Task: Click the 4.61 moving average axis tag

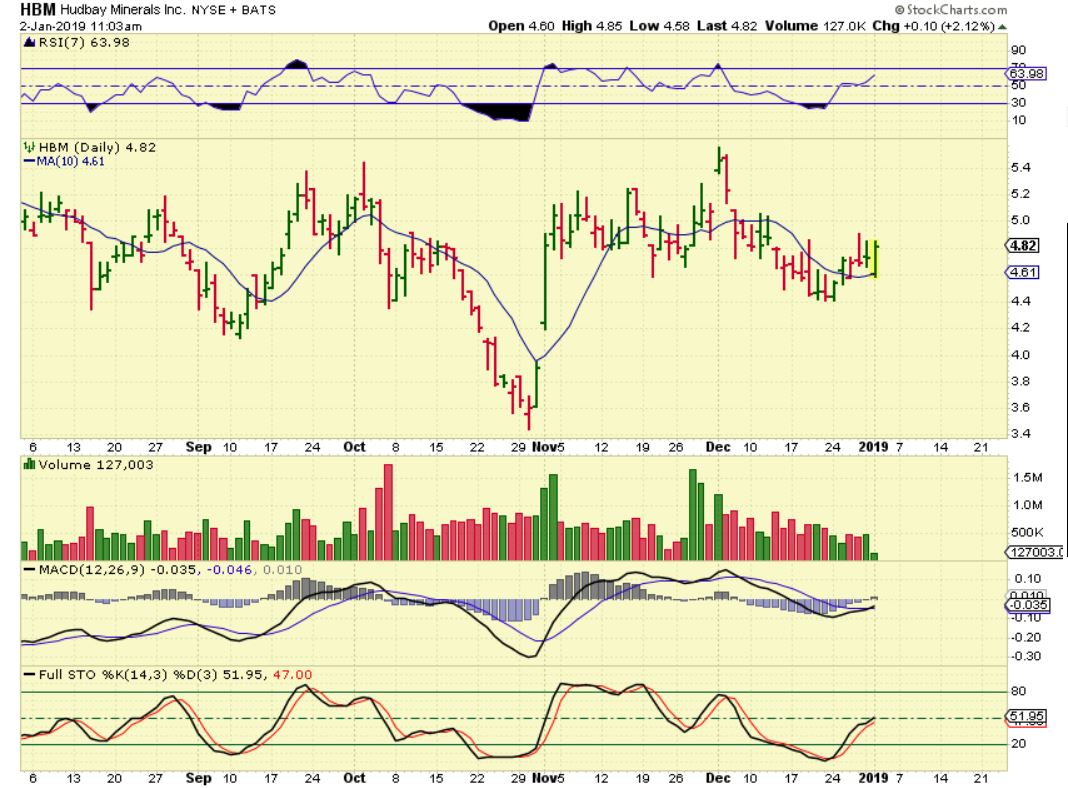Action: (1023, 273)
